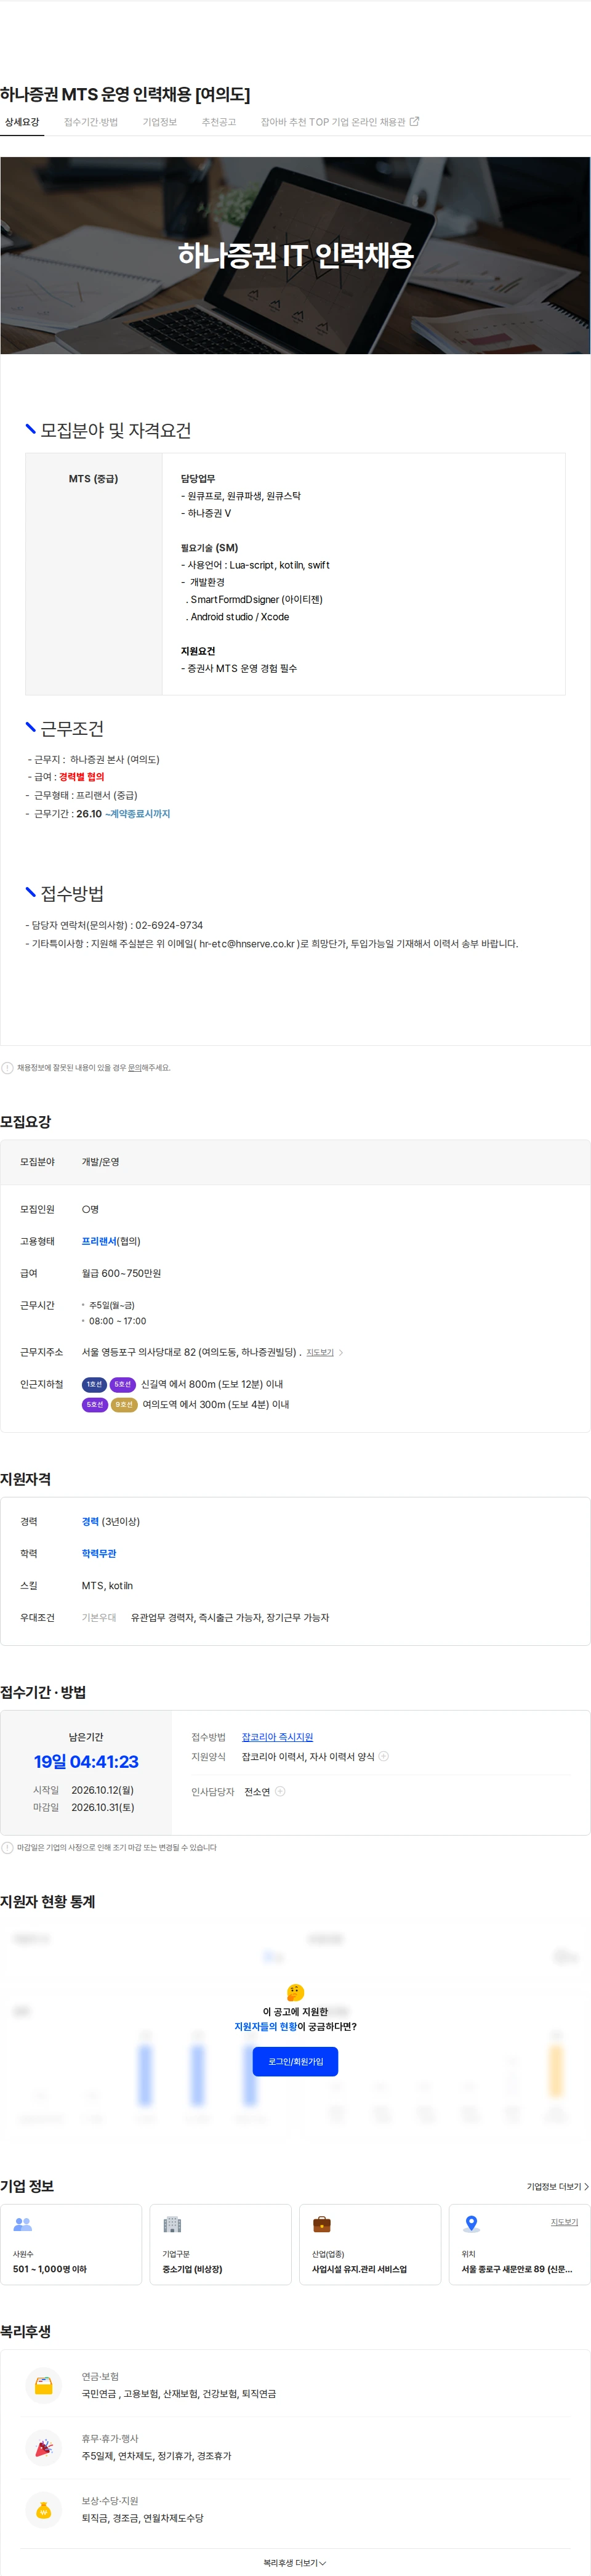Expand 복리후생 더보기

point(295,2563)
